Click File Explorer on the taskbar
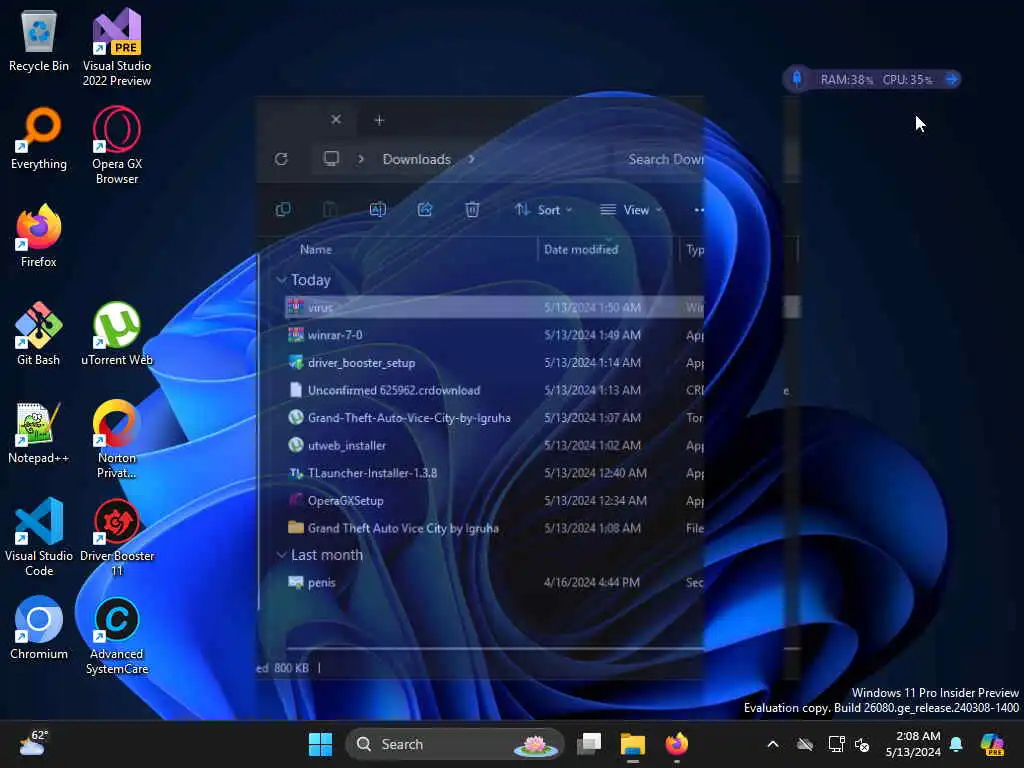 tap(632, 744)
